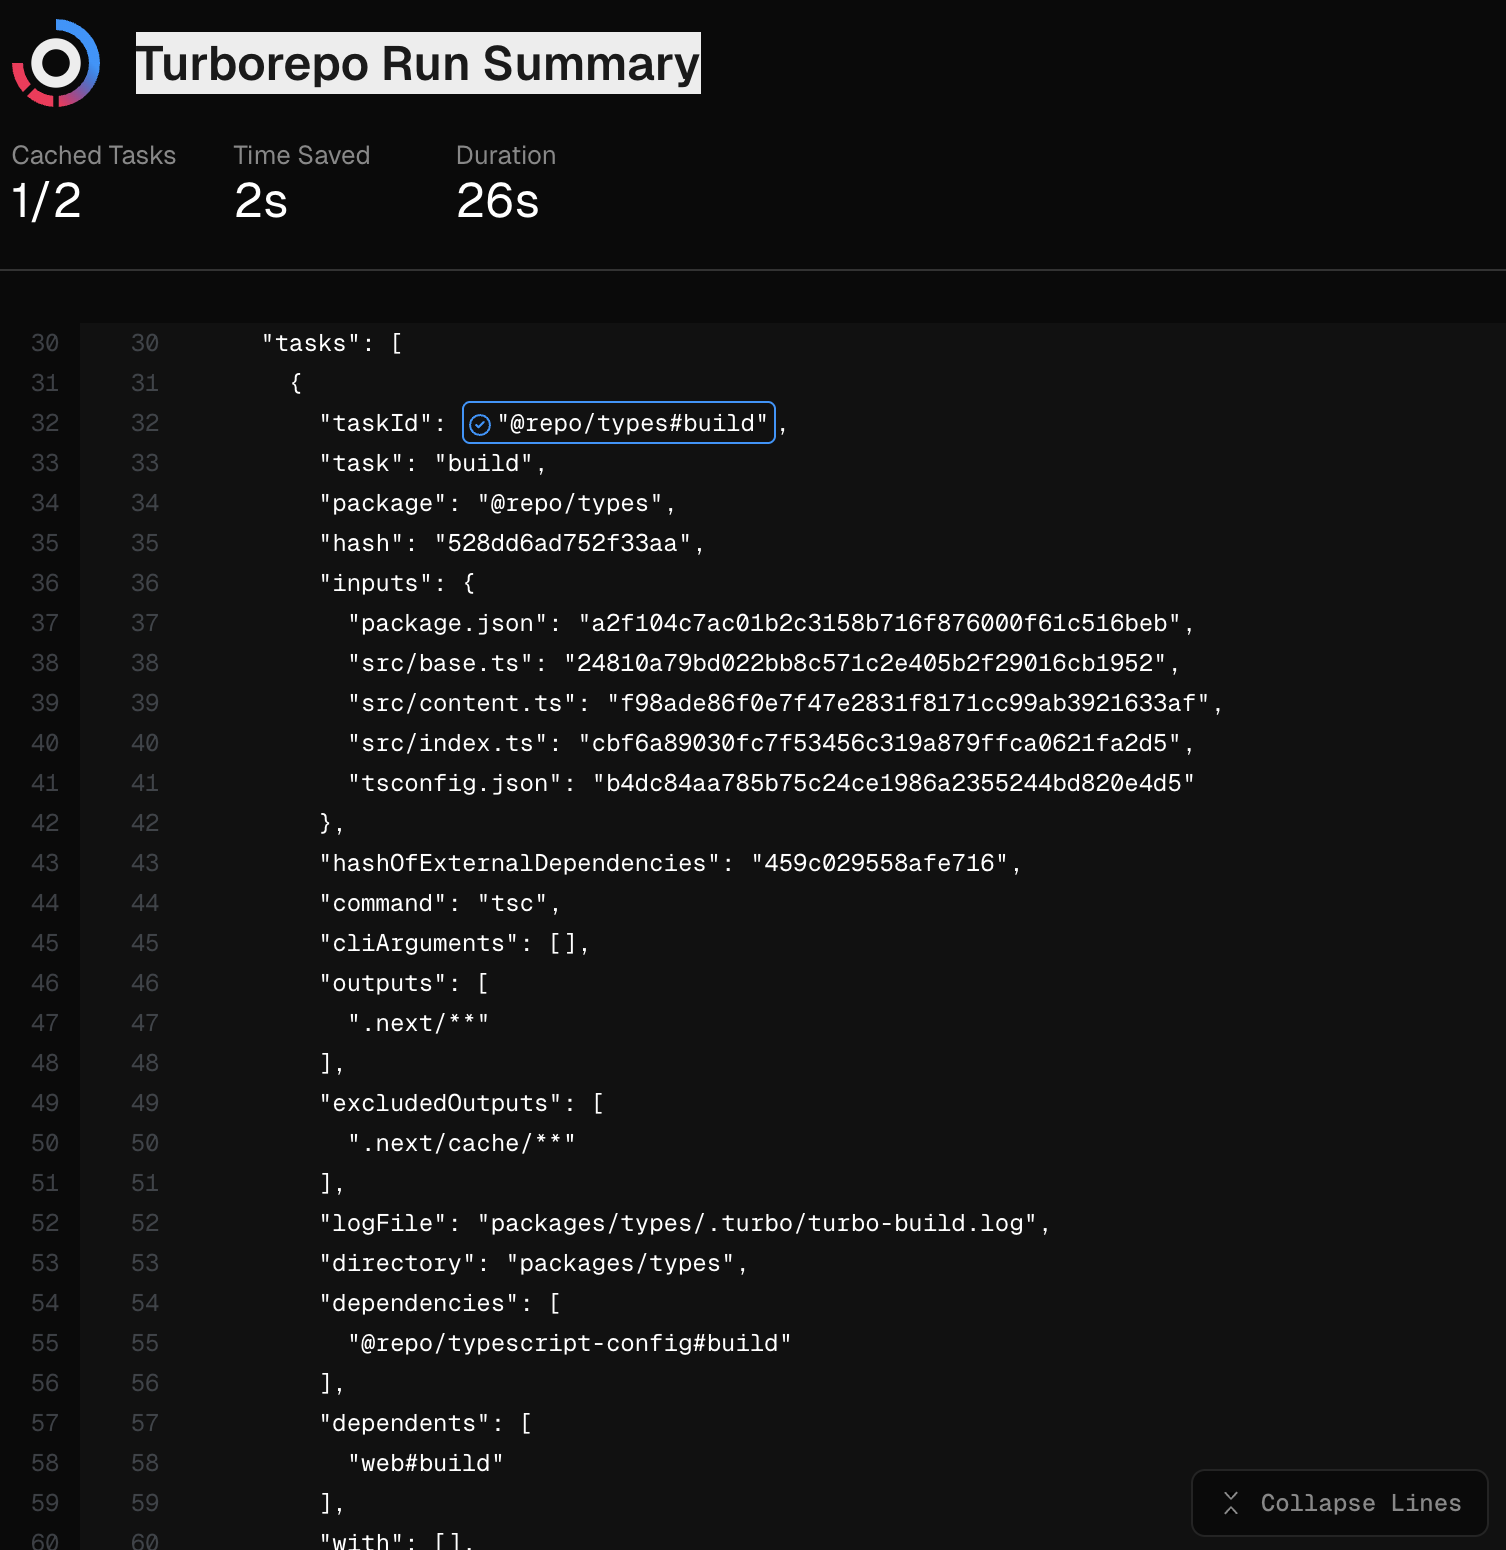Click the ".next/cache/**" entry

pyautogui.click(x=462, y=1143)
